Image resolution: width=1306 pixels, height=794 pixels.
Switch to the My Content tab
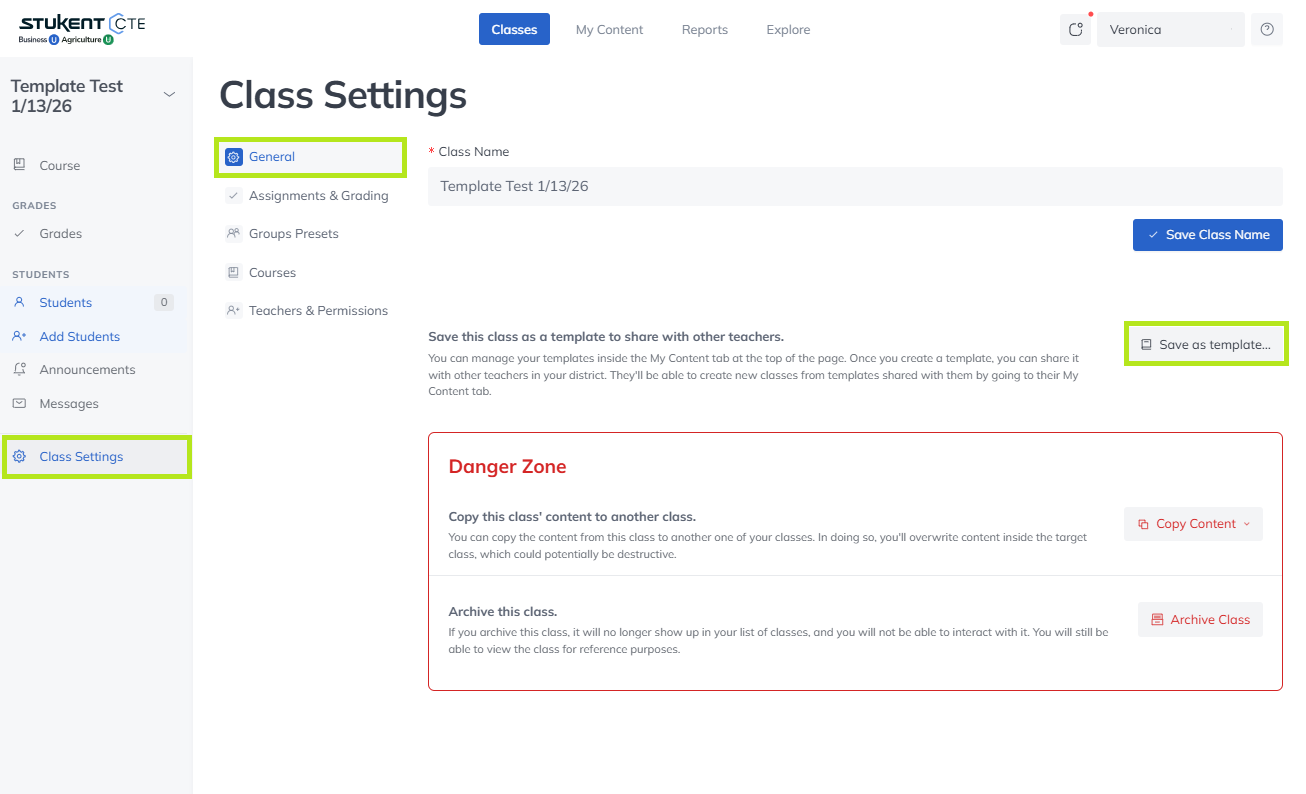[609, 30]
